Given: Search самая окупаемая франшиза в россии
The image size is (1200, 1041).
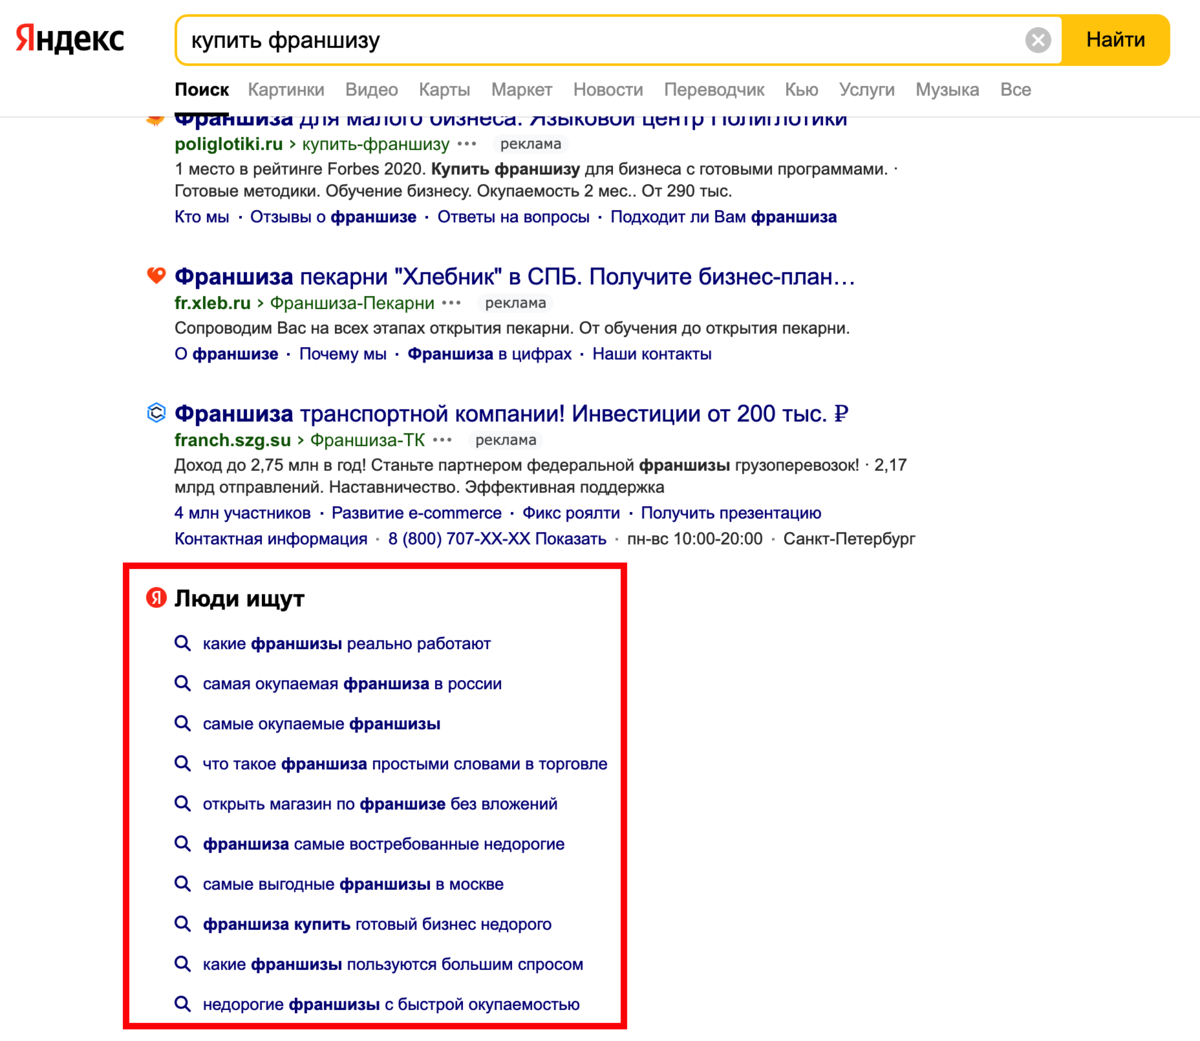Looking at the screenshot, I should [352, 684].
